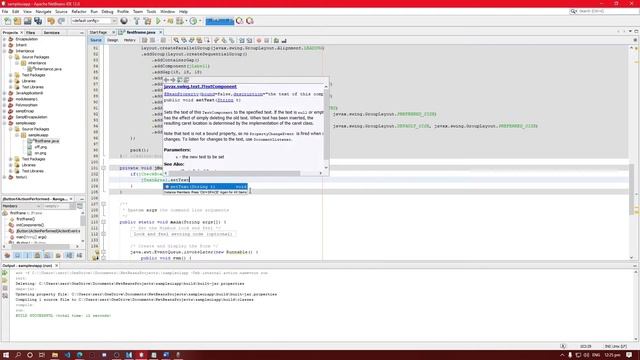Screen dimensions: 640x360
Task: Click the Find Selection magnifier icon in editor toolbar
Action: pos(176,40)
